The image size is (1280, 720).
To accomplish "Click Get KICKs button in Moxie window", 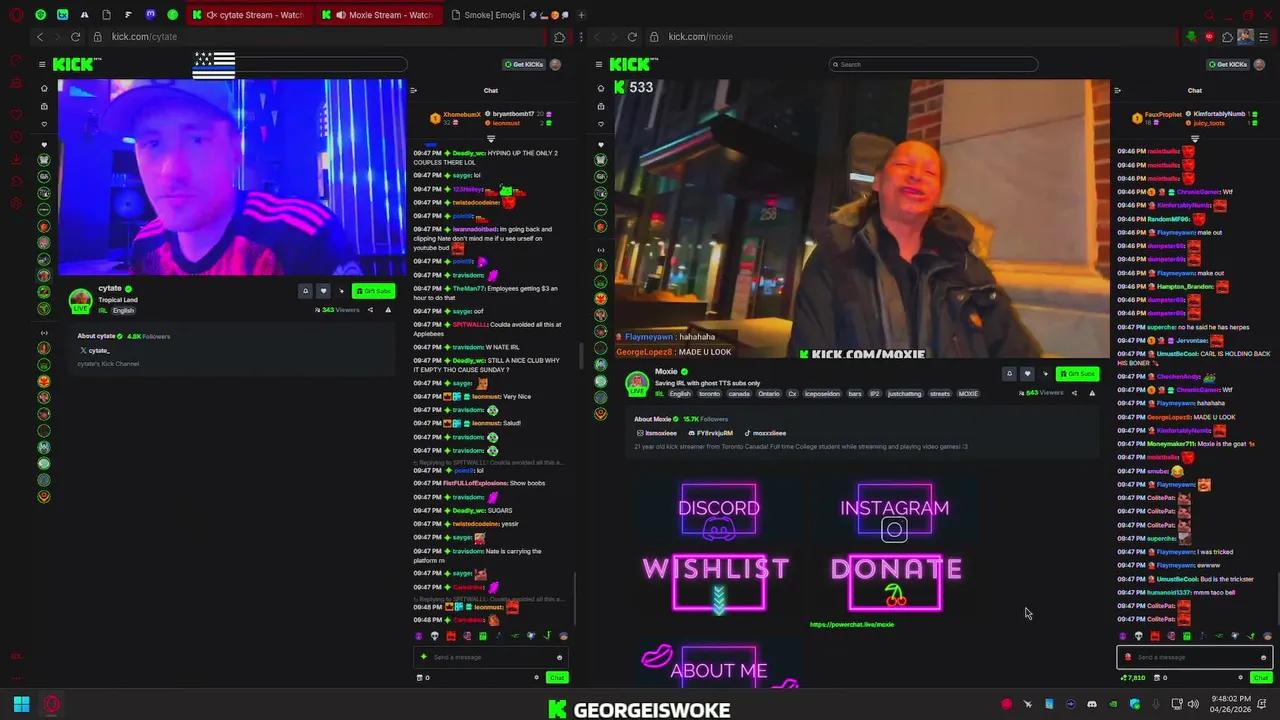I will pyautogui.click(x=1228, y=64).
